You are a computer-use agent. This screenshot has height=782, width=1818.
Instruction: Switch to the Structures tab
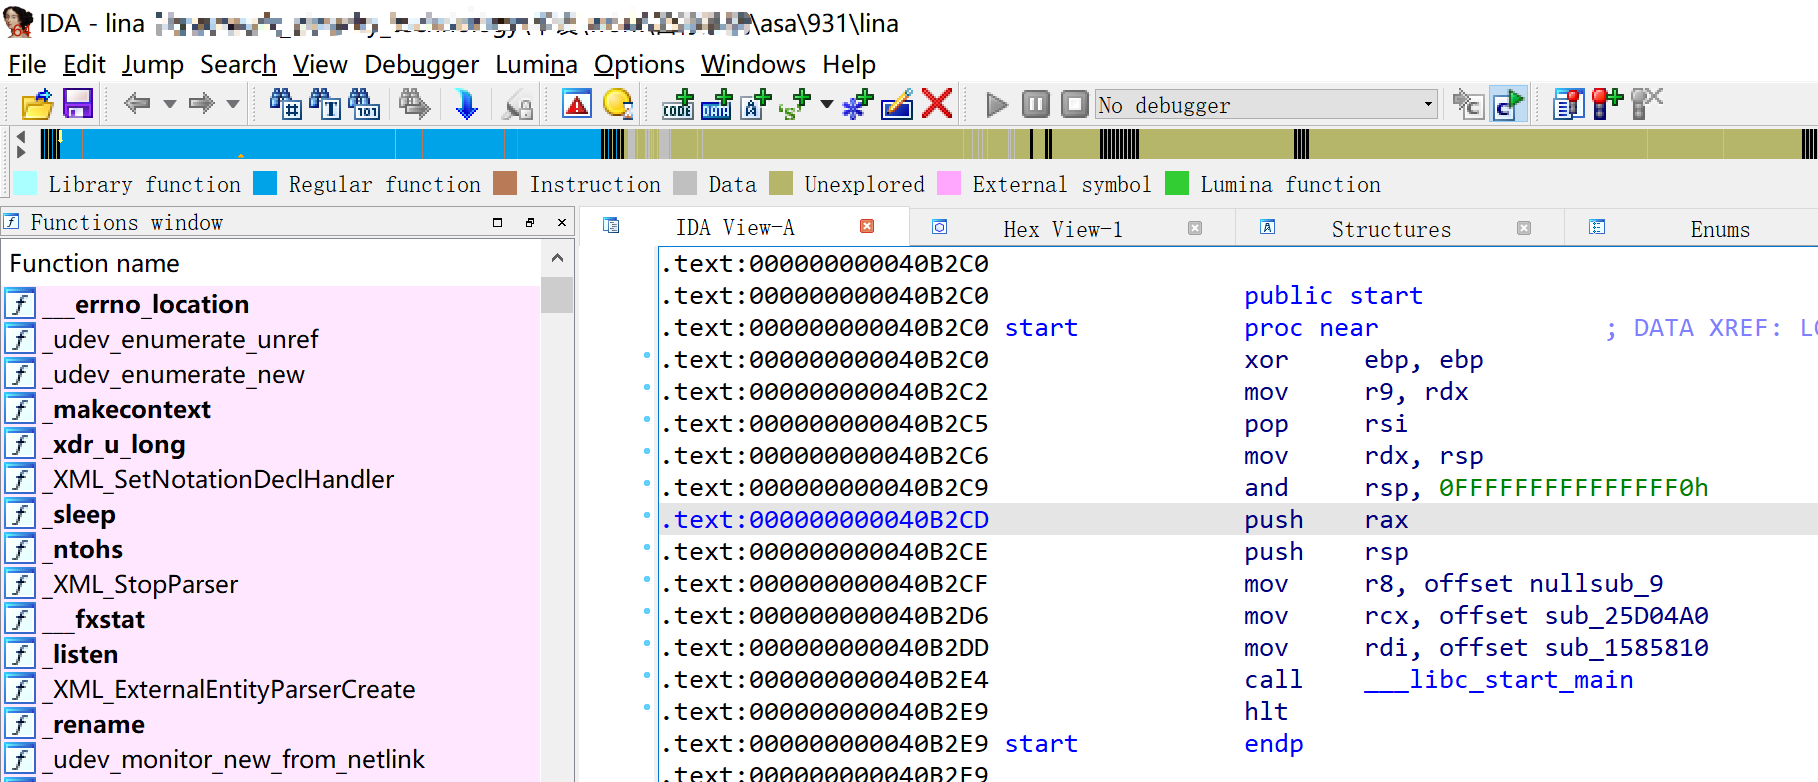(1390, 229)
